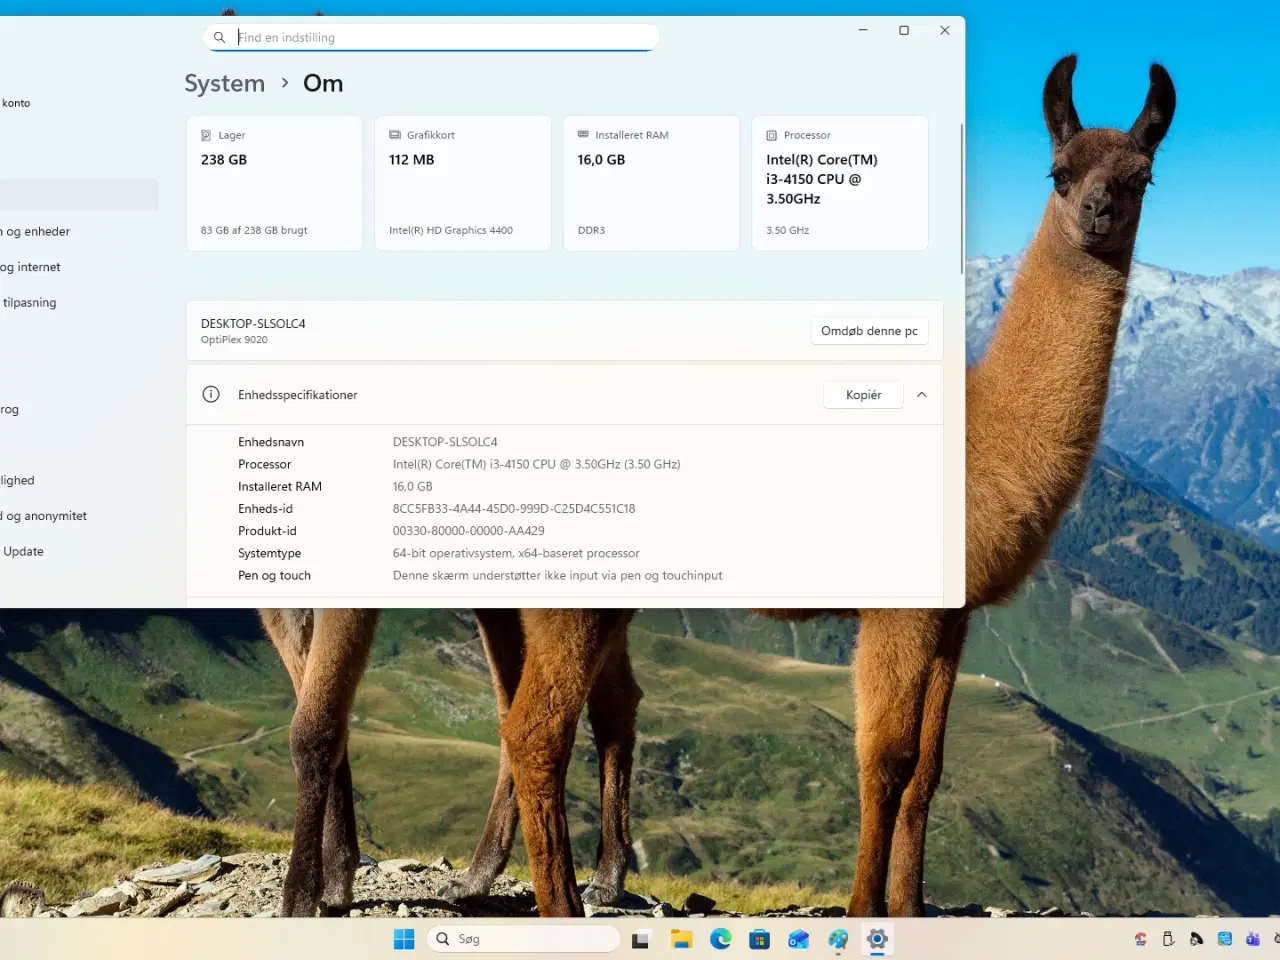Select the Installeret RAM card
The image size is (1280, 960).
(x=650, y=183)
